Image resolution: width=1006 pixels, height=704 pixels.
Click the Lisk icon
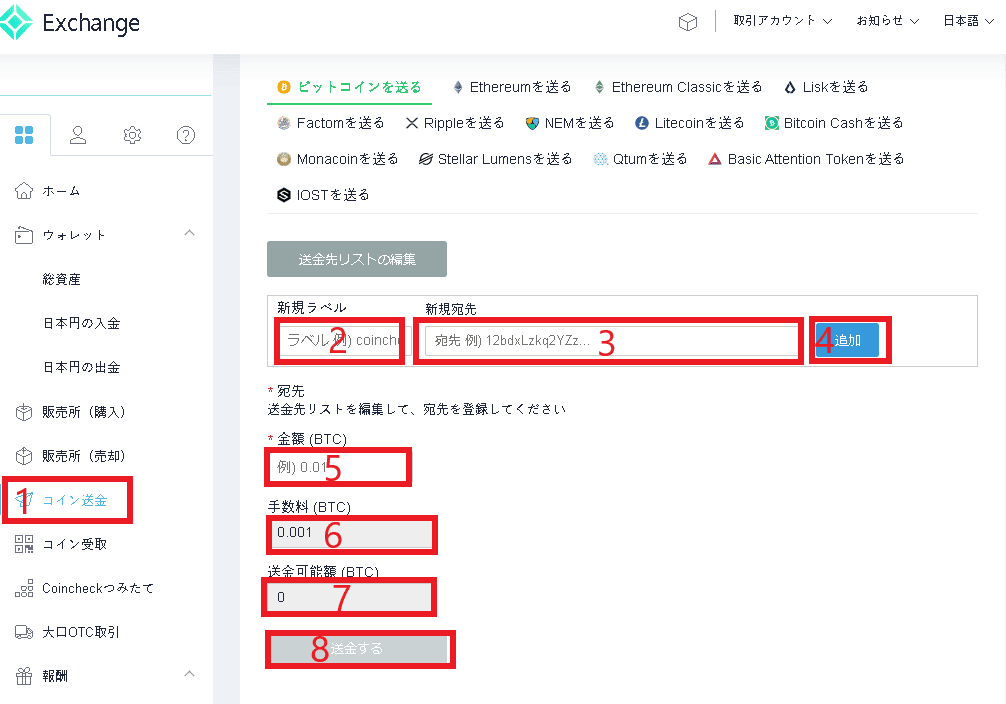point(790,87)
